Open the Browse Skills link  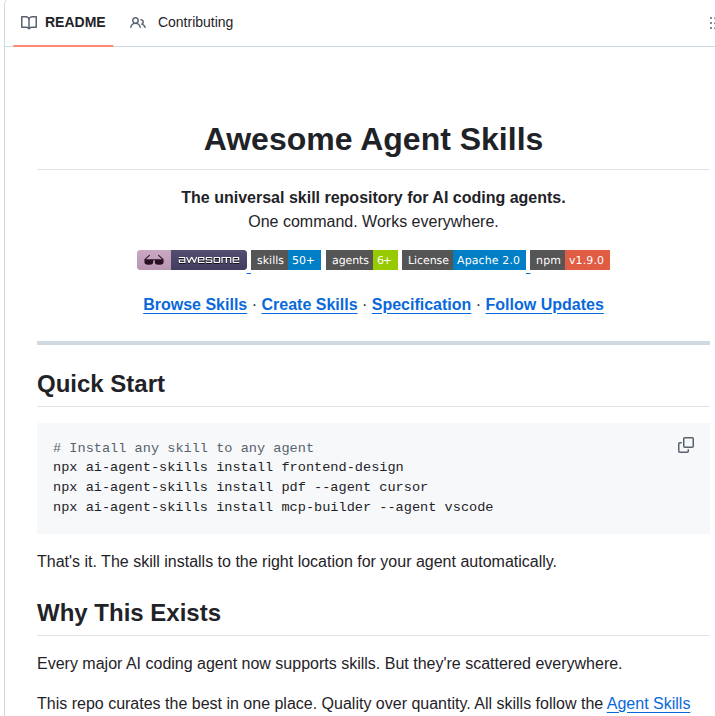[195, 305]
